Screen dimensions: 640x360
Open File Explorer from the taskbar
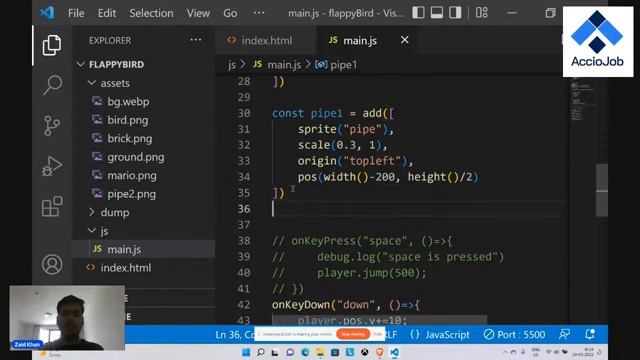point(320,352)
